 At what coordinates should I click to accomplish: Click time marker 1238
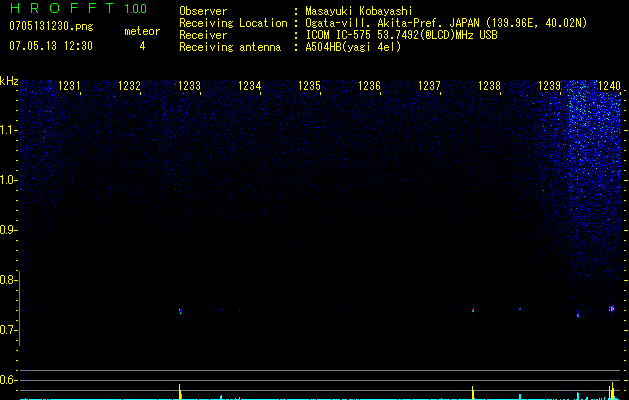489,86
